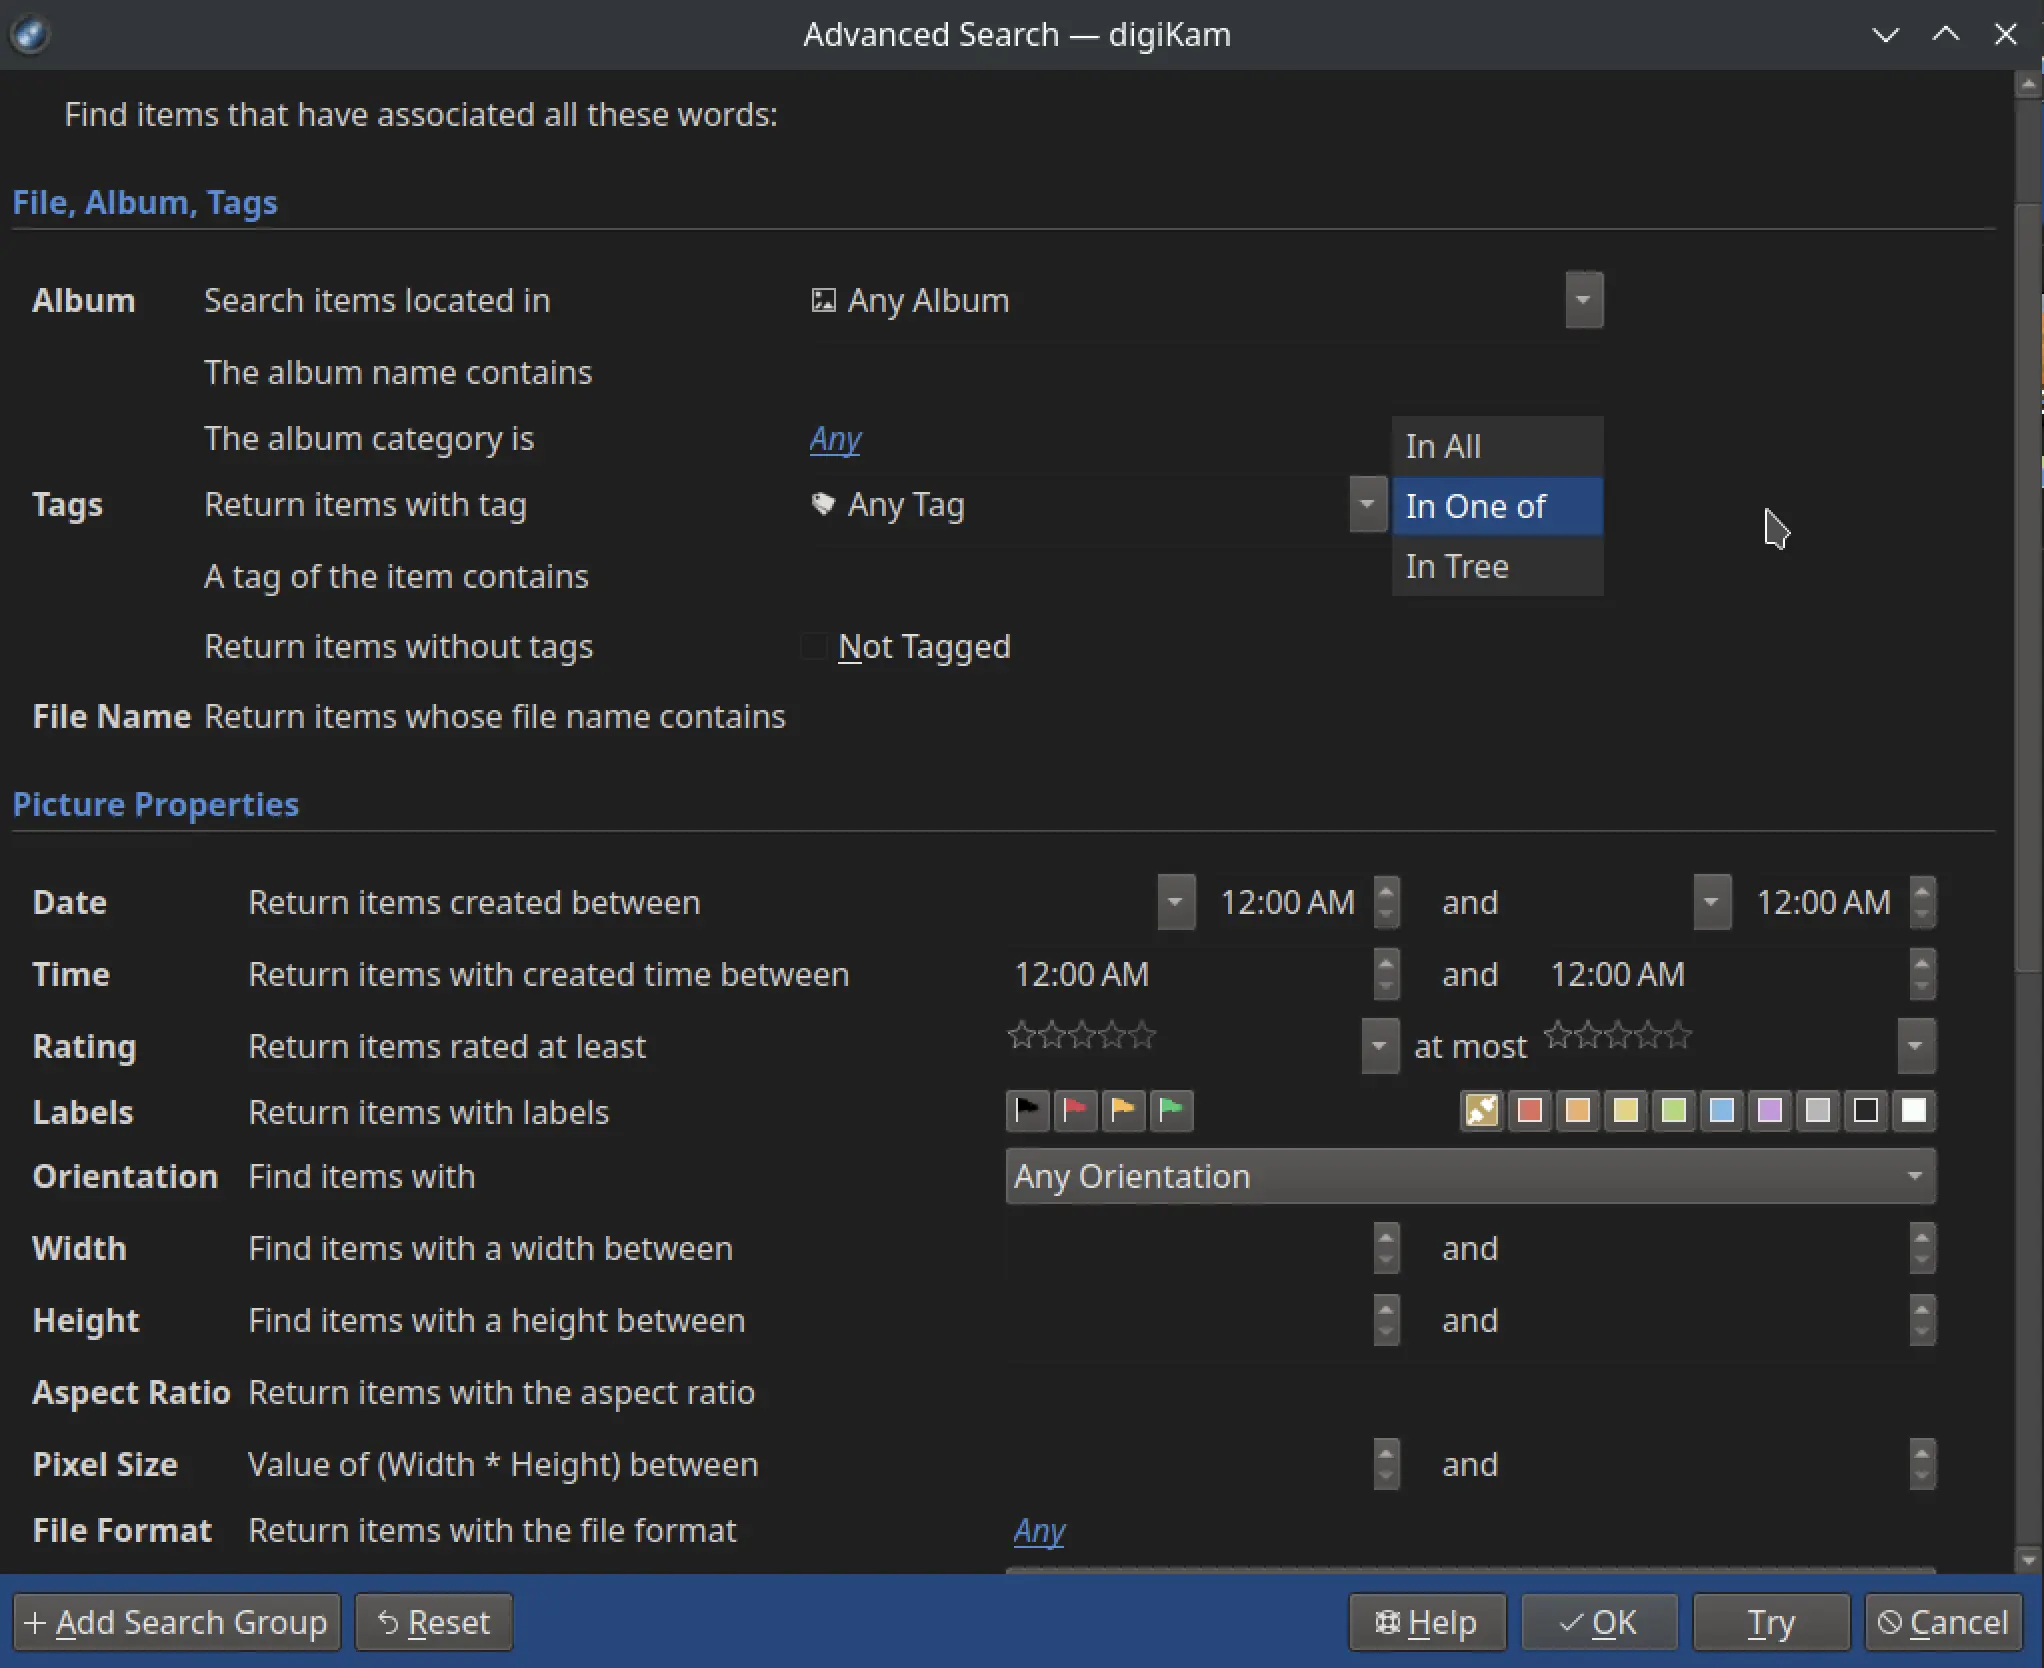2044x1668 pixels.
Task: Open the Any file format link
Action: pos(1038,1531)
